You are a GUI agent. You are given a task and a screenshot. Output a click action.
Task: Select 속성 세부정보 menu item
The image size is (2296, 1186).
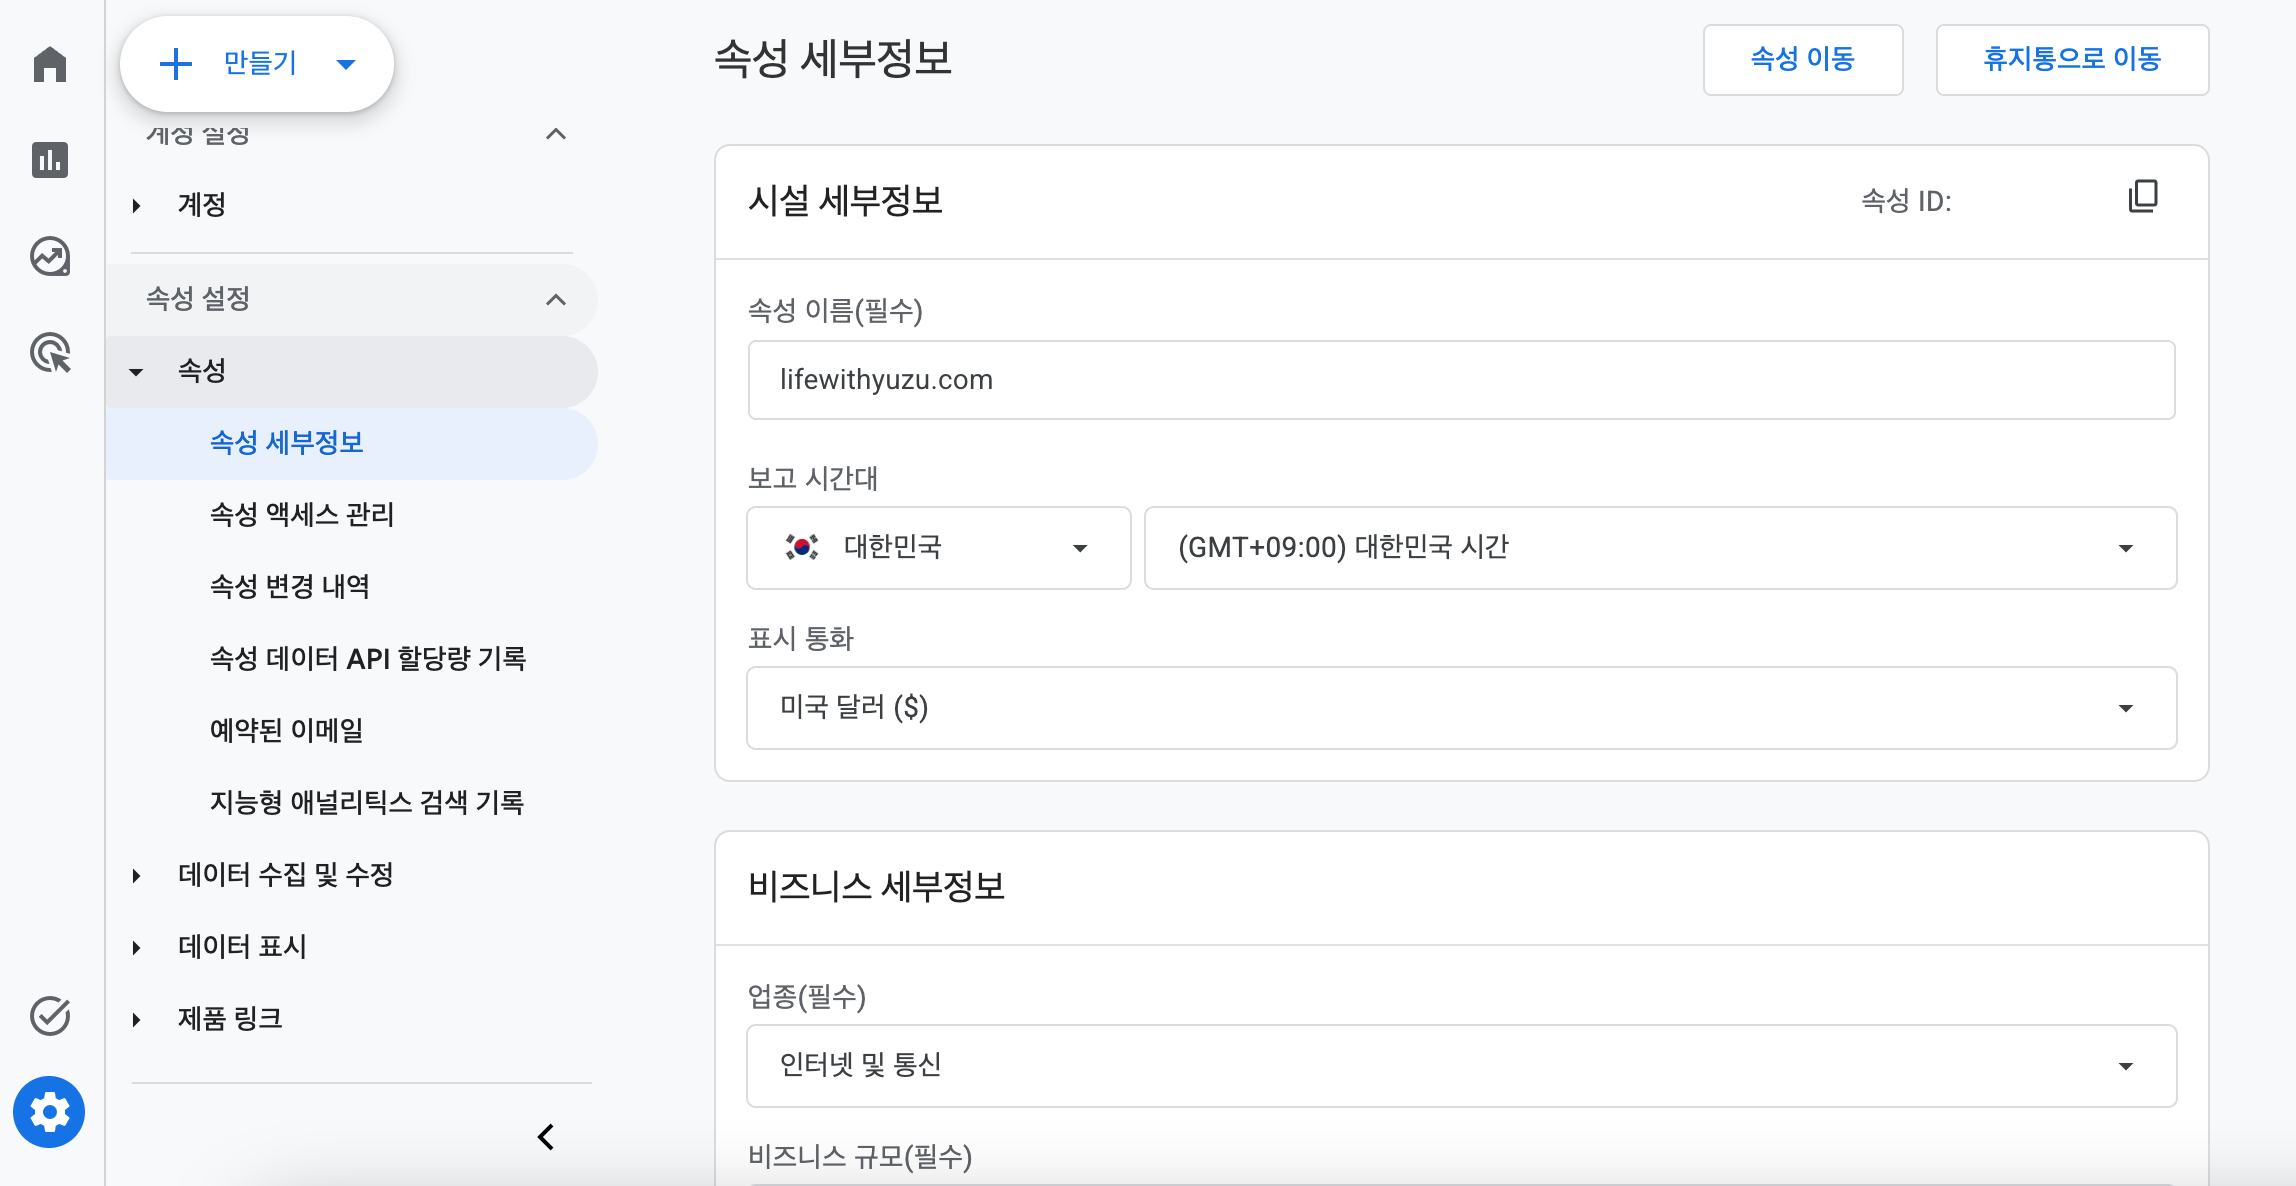(x=352, y=443)
